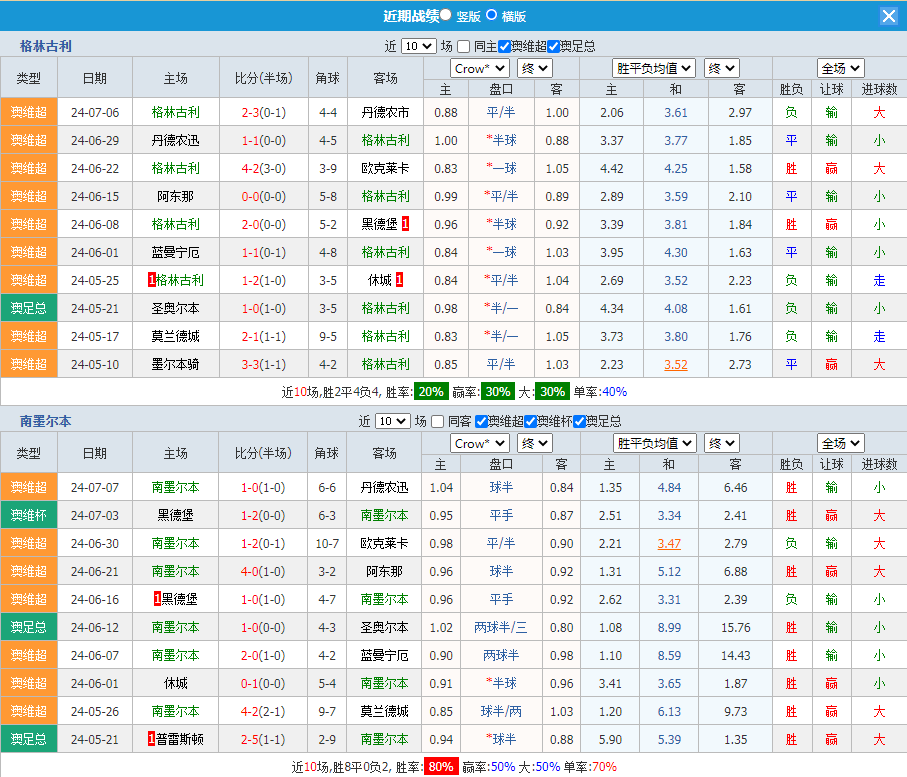This screenshot has height=777, width=907.
Task: Open the 格林古利 team title link
Action: tap(46, 46)
